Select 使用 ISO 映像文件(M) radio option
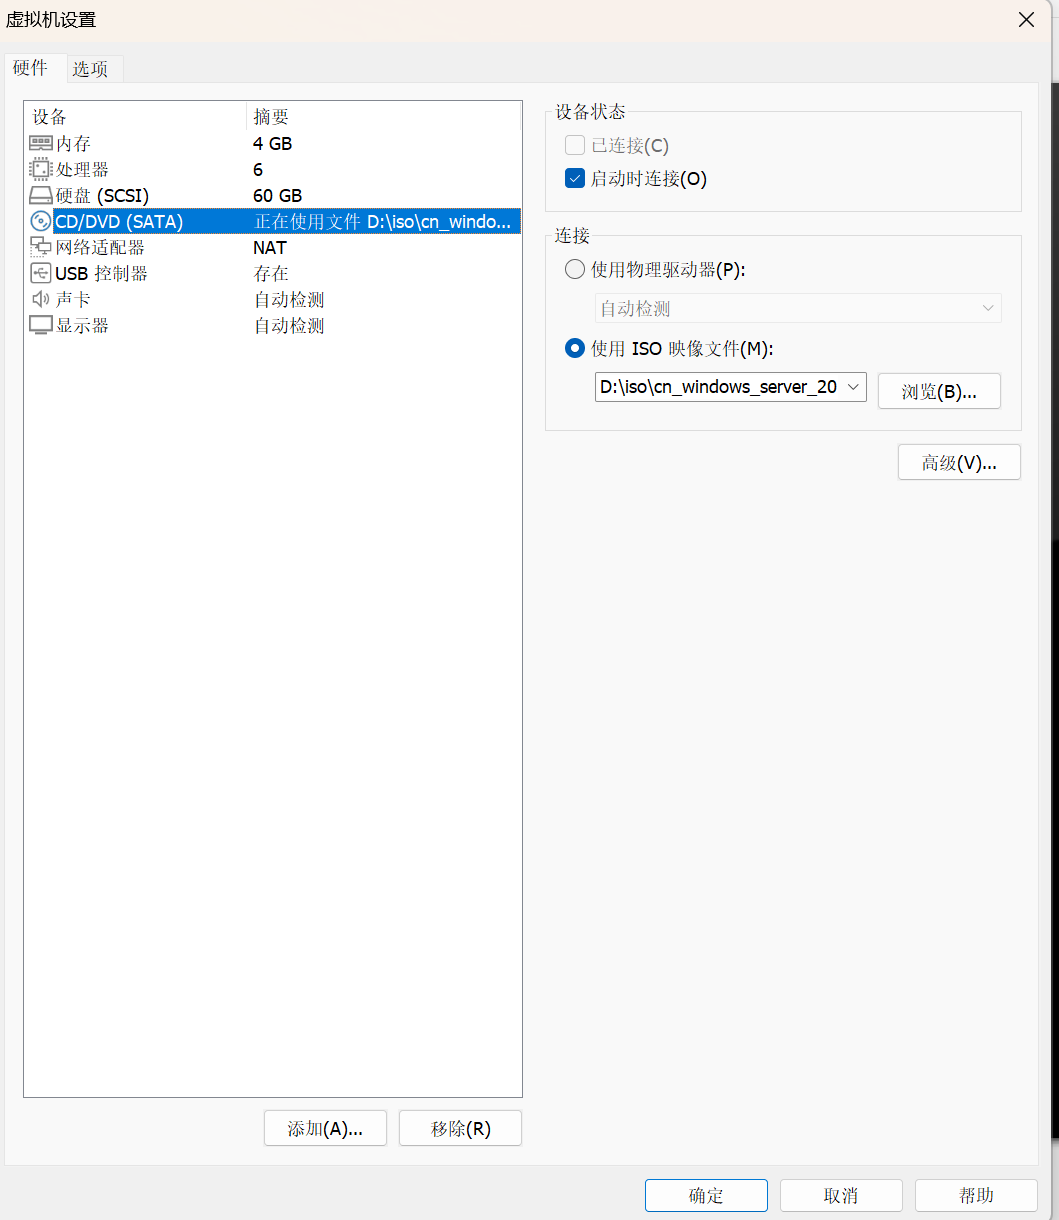Screen dimensions: 1059x1220 pos(575,349)
